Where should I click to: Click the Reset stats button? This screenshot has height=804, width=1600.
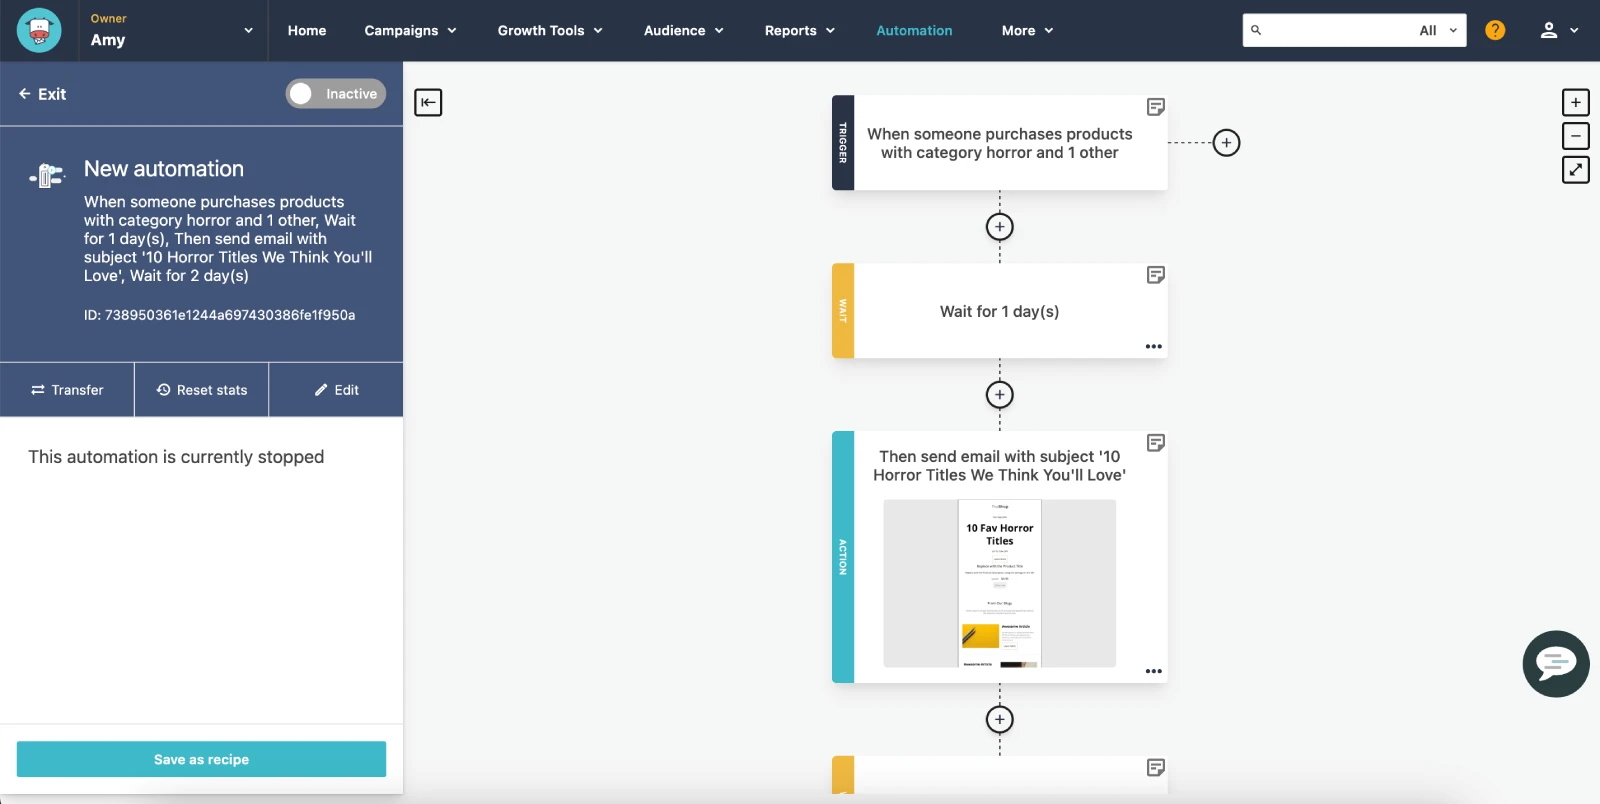pyautogui.click(x=201, y=390)
